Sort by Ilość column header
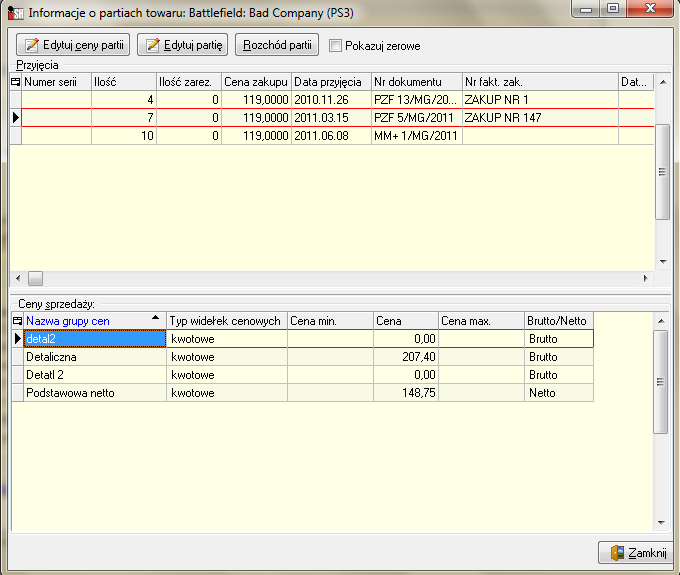This screenshot has width=680, height=575. (124, 82)
